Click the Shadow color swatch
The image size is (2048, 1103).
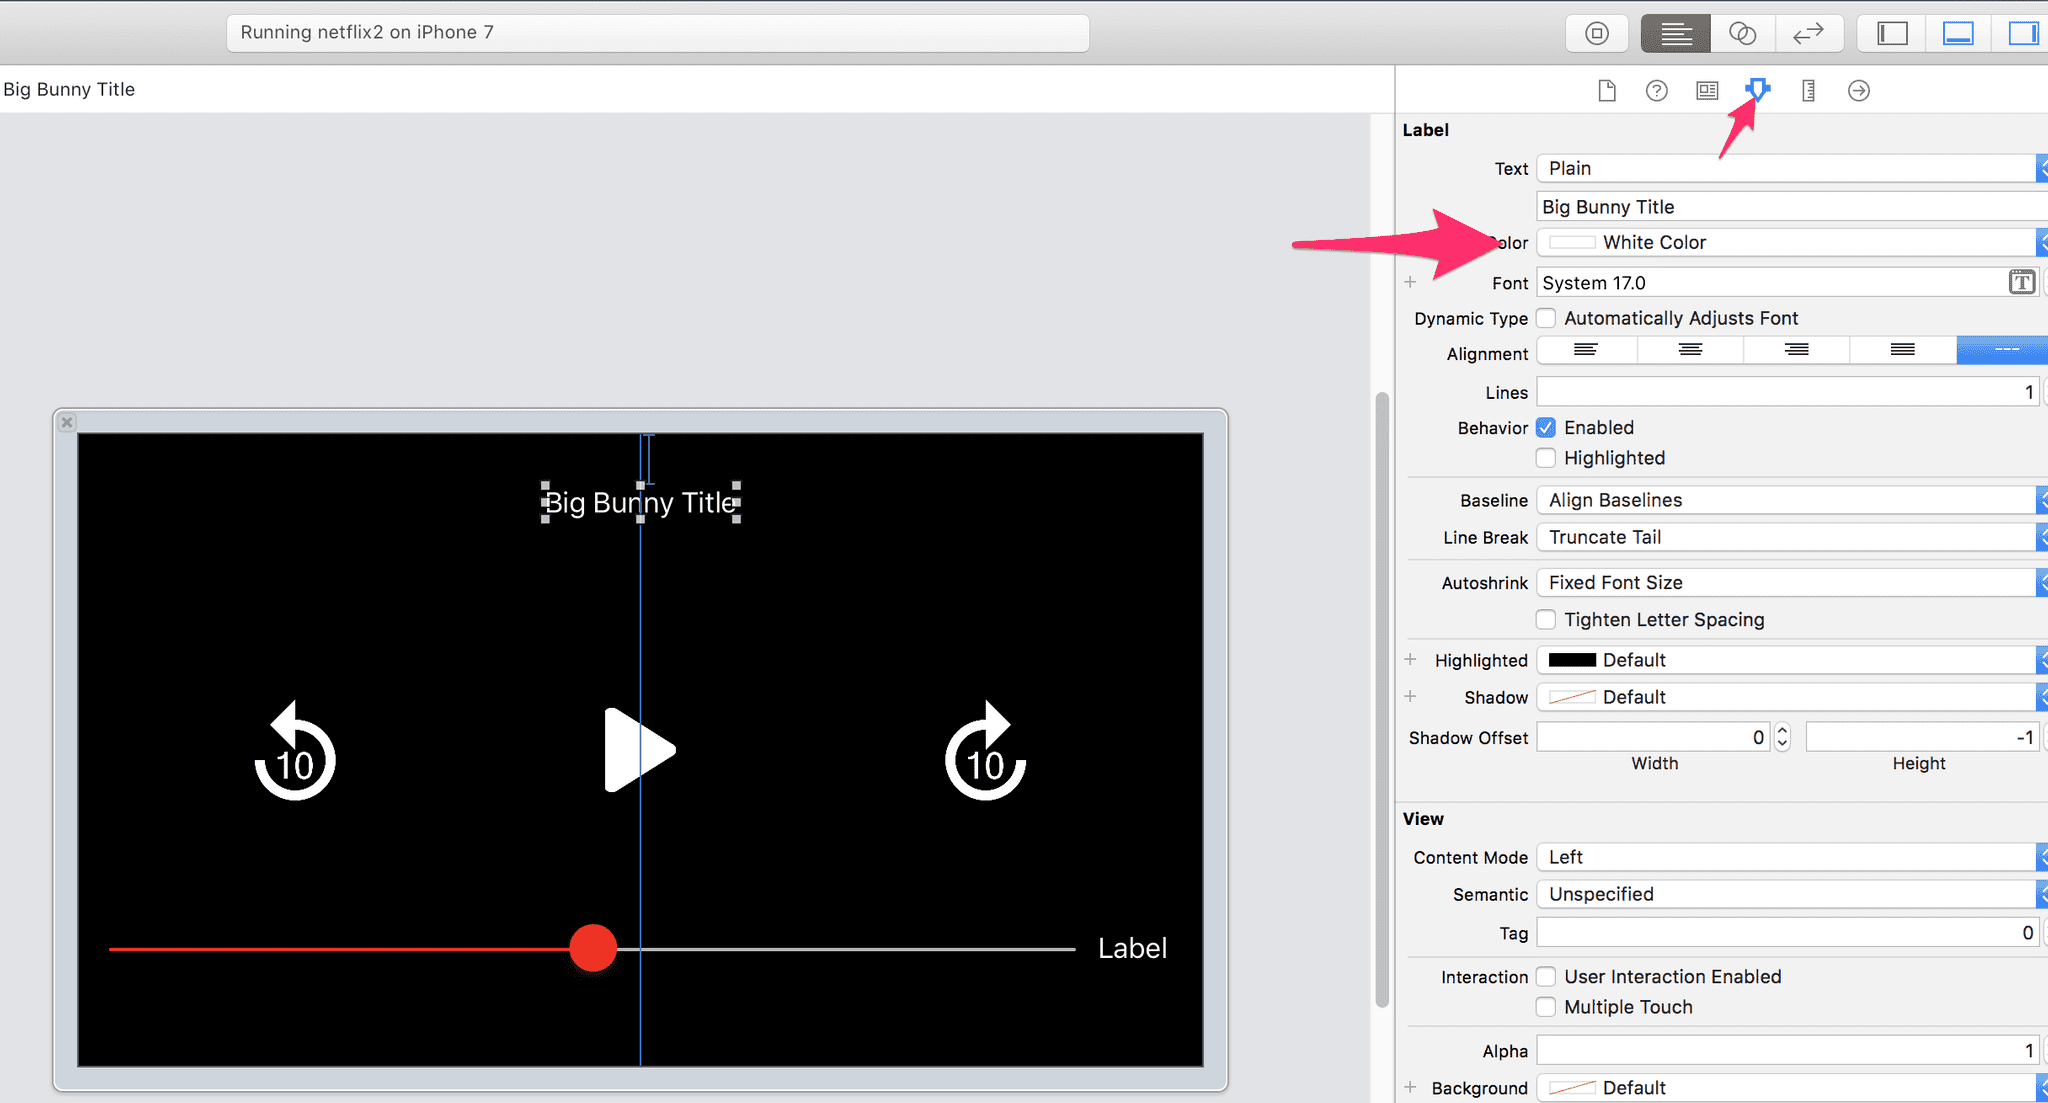point(1572,697)
